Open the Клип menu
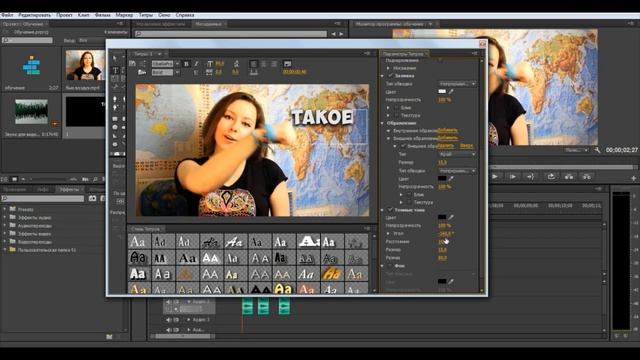 [83, 15]
